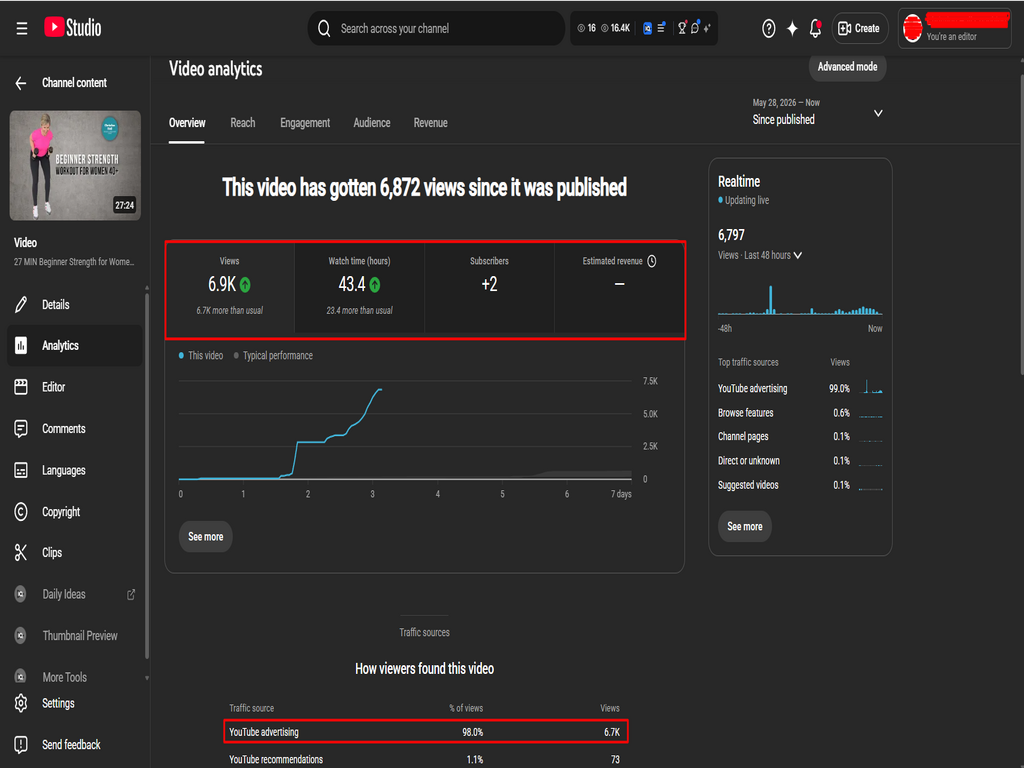Open the Since published date range dropdown
The image size is (1024, 768).
point(816,112)
